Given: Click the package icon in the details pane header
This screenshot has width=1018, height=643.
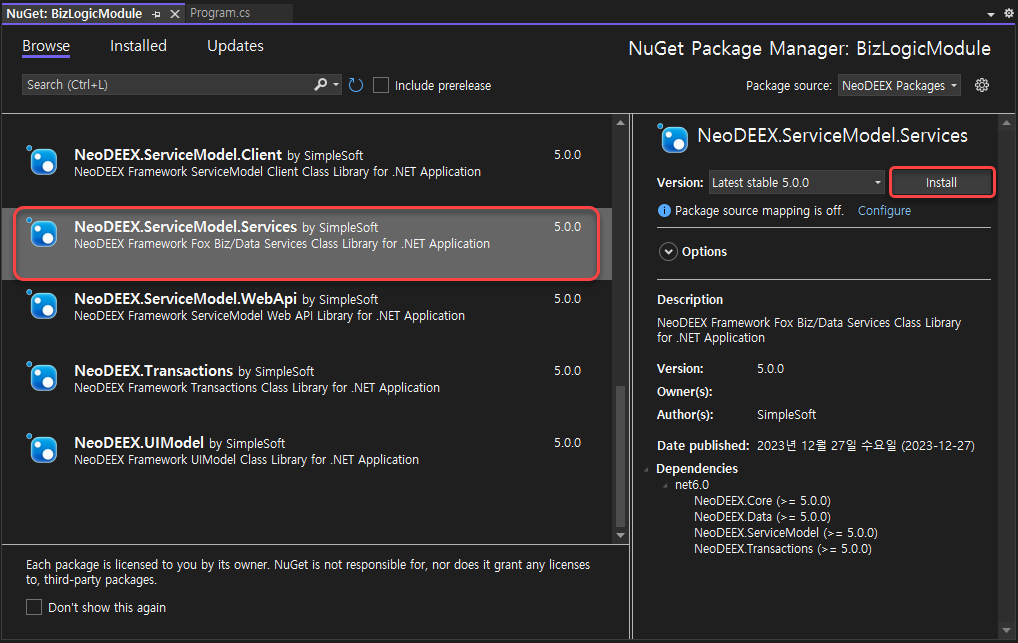Looking at the screenshot, I should tap(673, 138).
